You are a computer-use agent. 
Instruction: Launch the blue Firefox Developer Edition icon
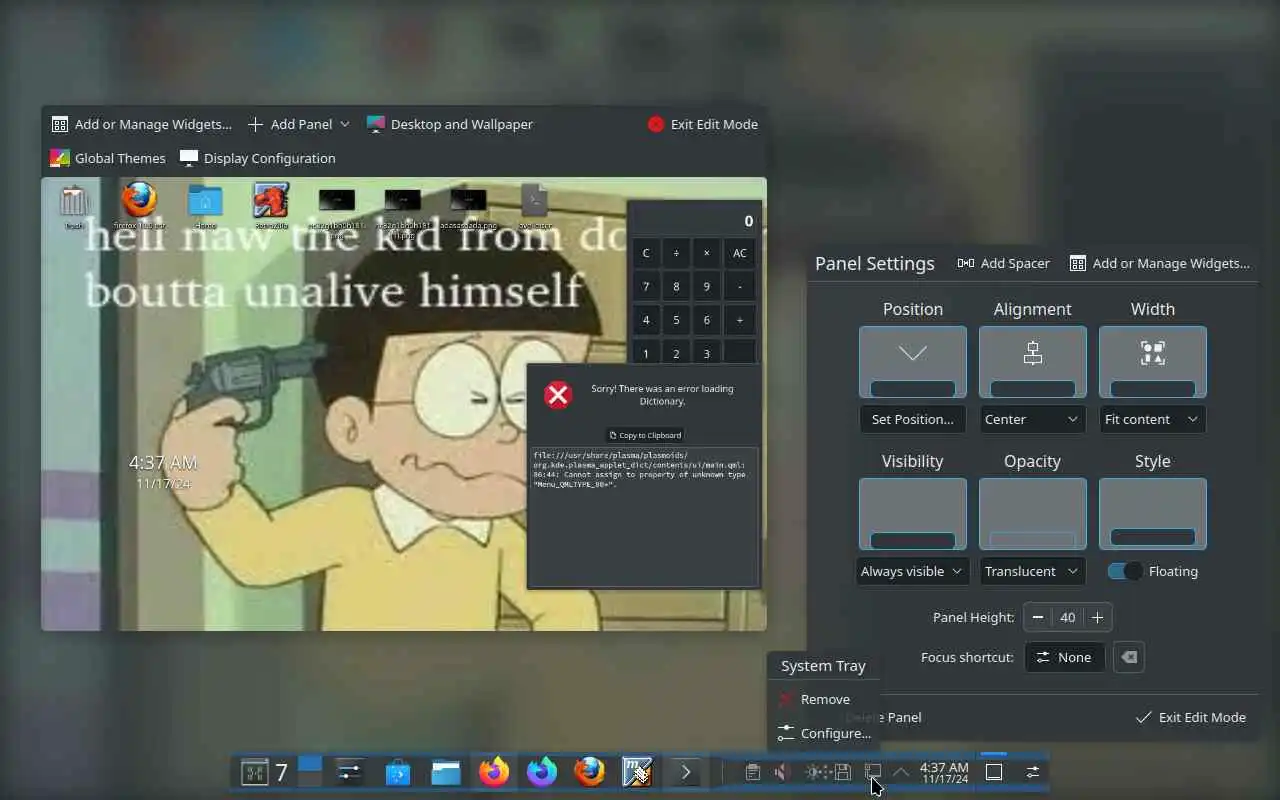click(542, 772)
